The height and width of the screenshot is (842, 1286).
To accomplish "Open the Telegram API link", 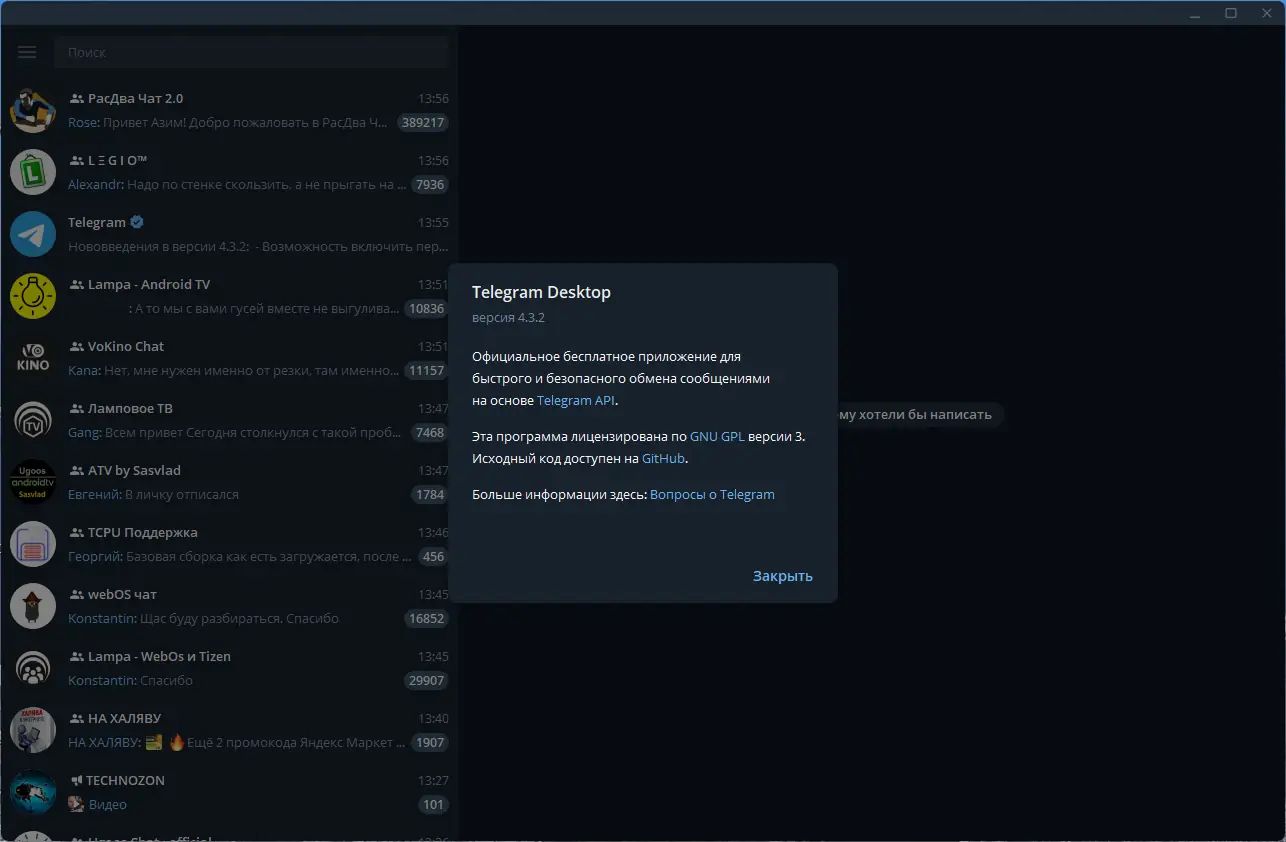I will (x=576, y=400).
